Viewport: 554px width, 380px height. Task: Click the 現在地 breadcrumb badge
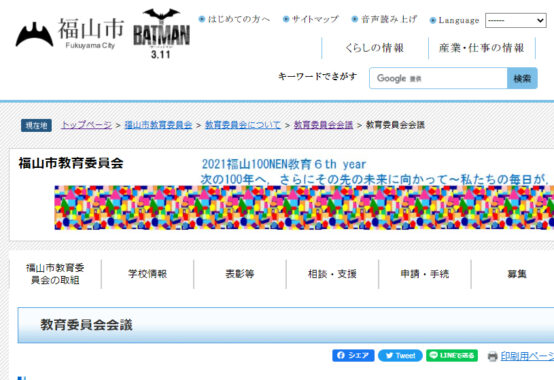click(x=36, y=125)
